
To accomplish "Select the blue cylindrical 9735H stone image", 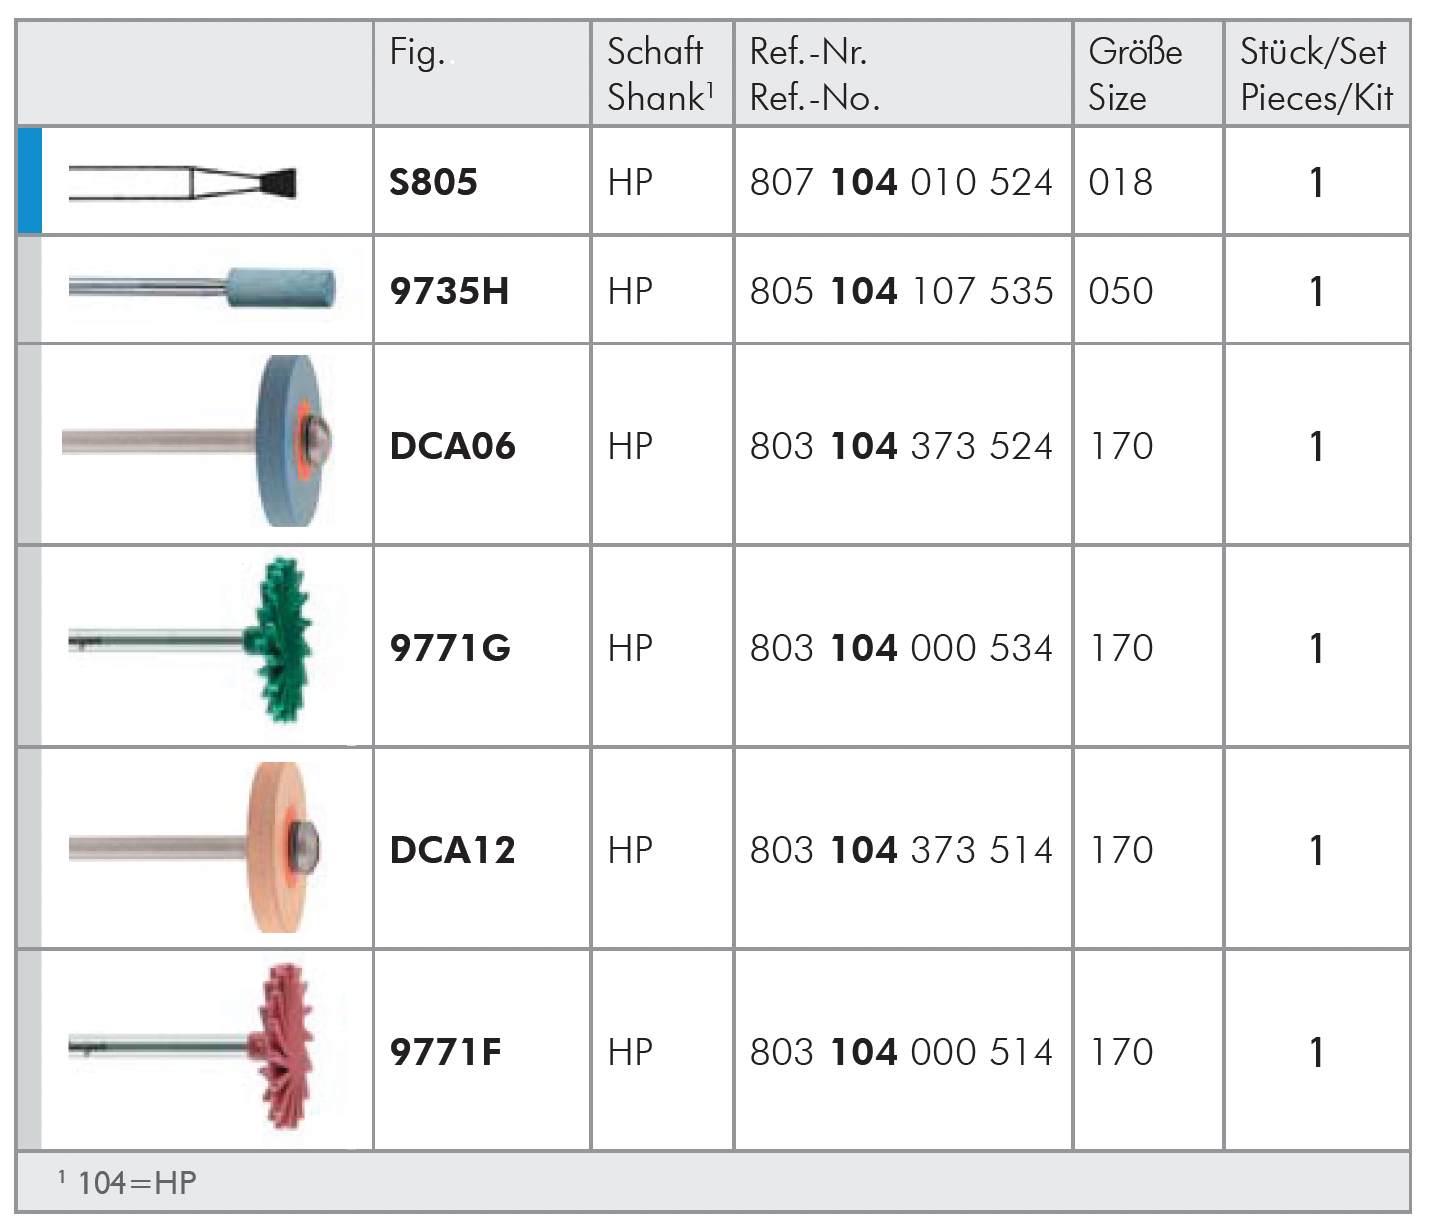I will coord(203,289).
